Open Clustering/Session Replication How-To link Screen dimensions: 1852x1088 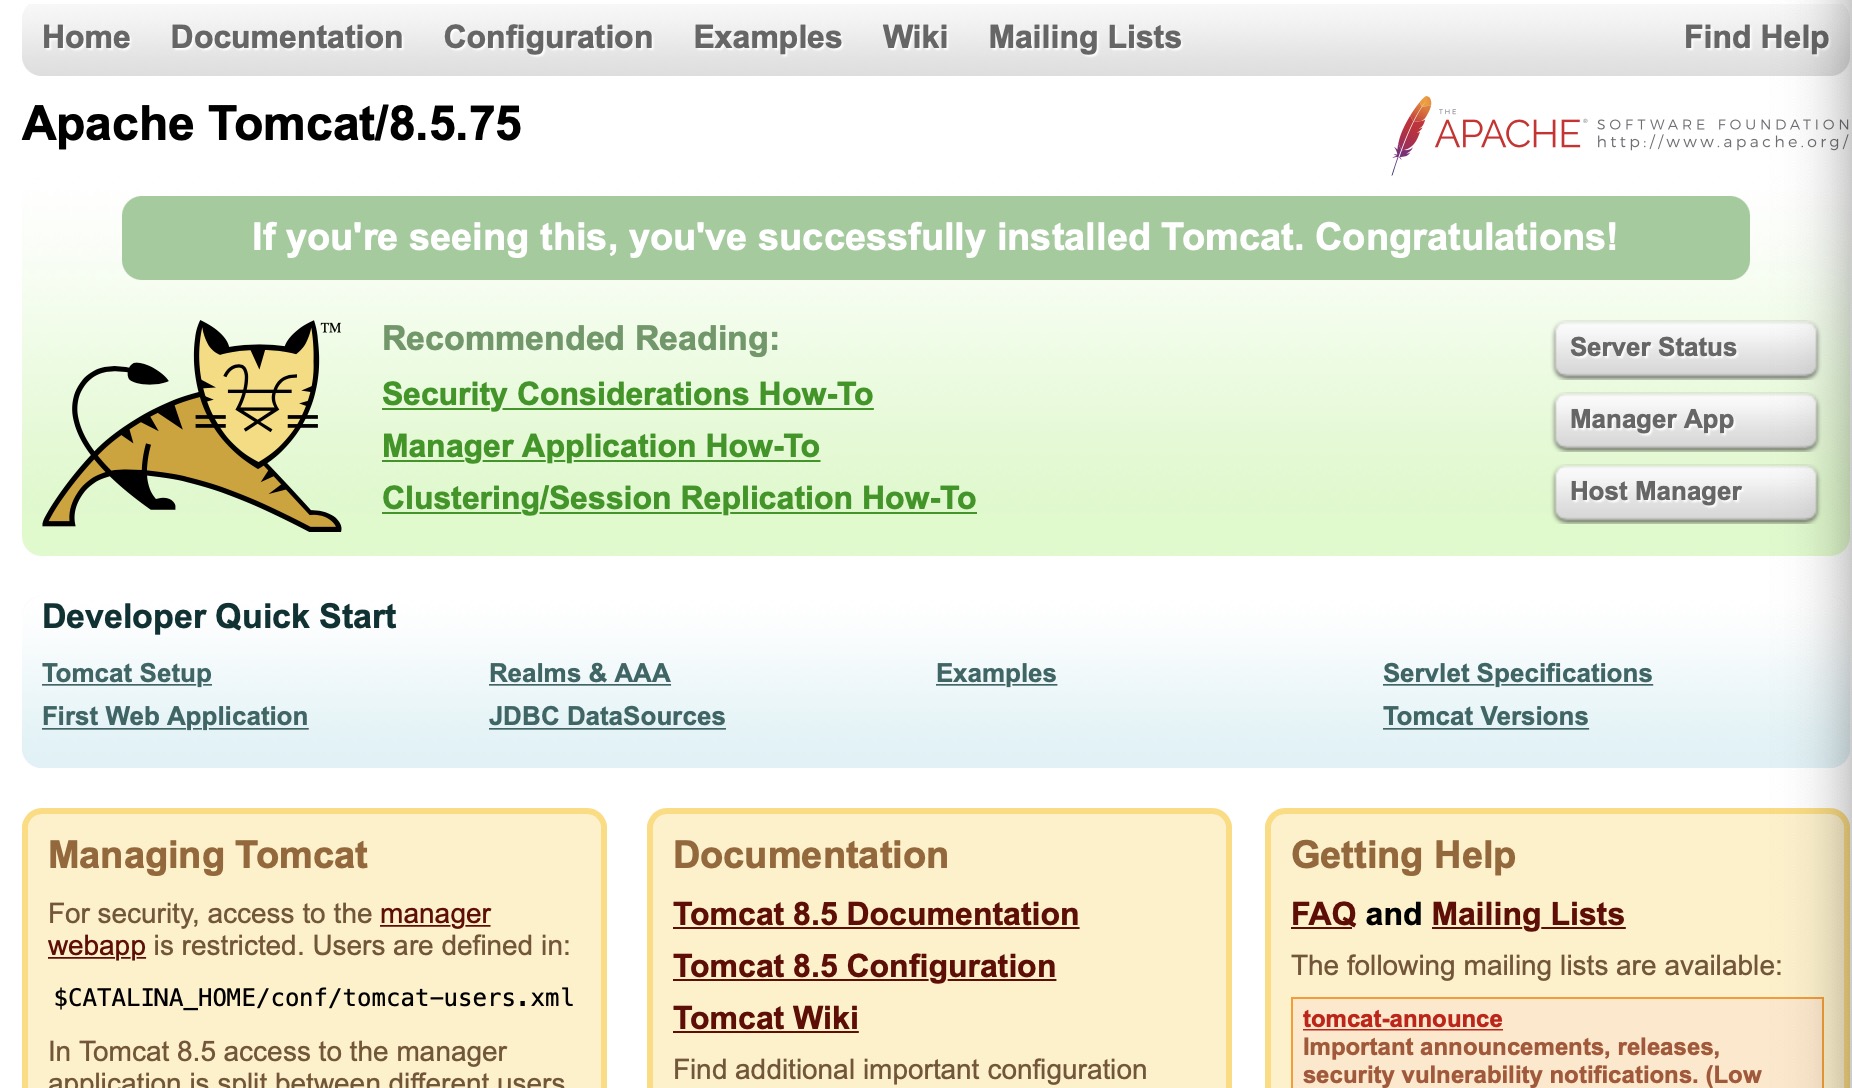(679, 498)
